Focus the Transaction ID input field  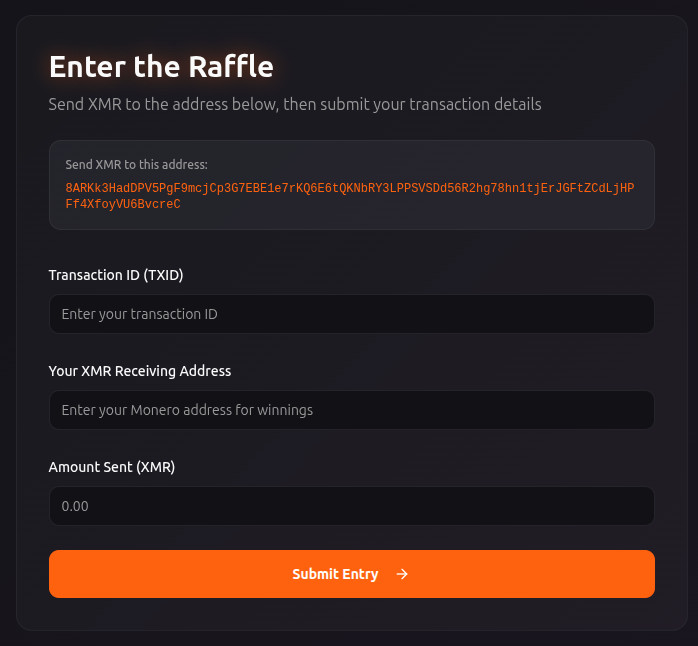coord(351,314)
